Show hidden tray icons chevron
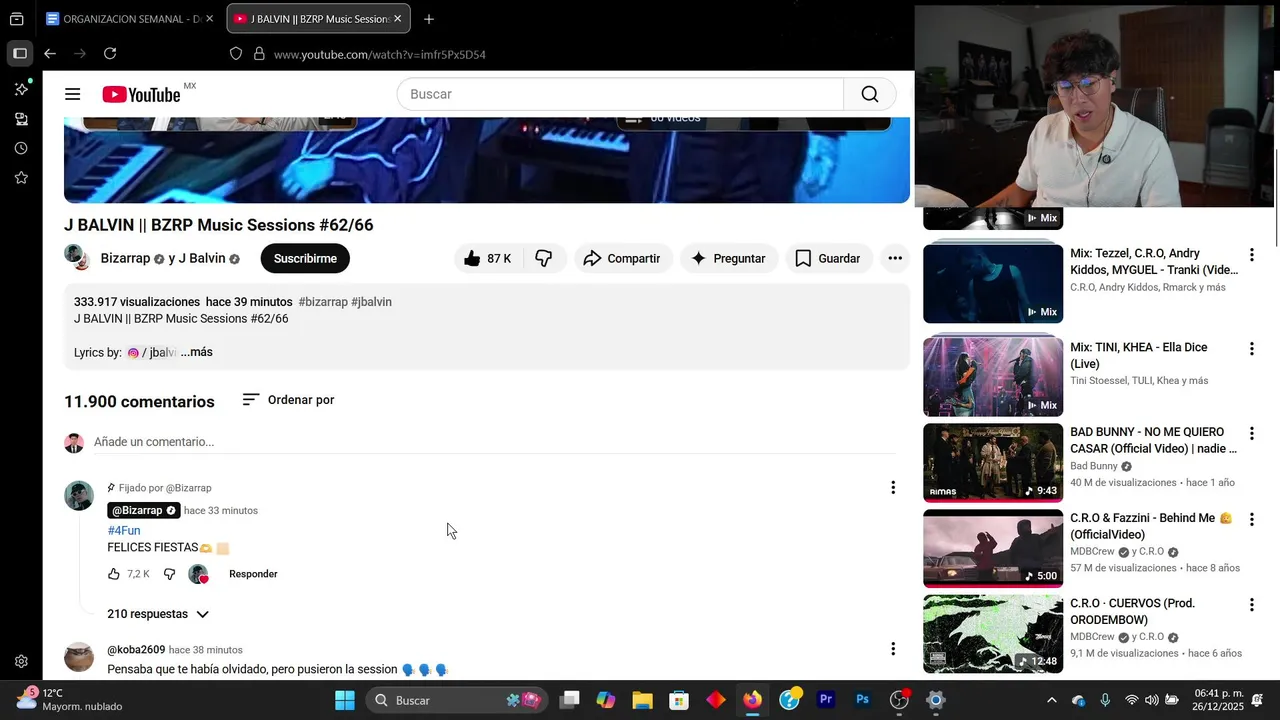The height and width of the screenshot is (720, 1280). tap(1051, 700)
